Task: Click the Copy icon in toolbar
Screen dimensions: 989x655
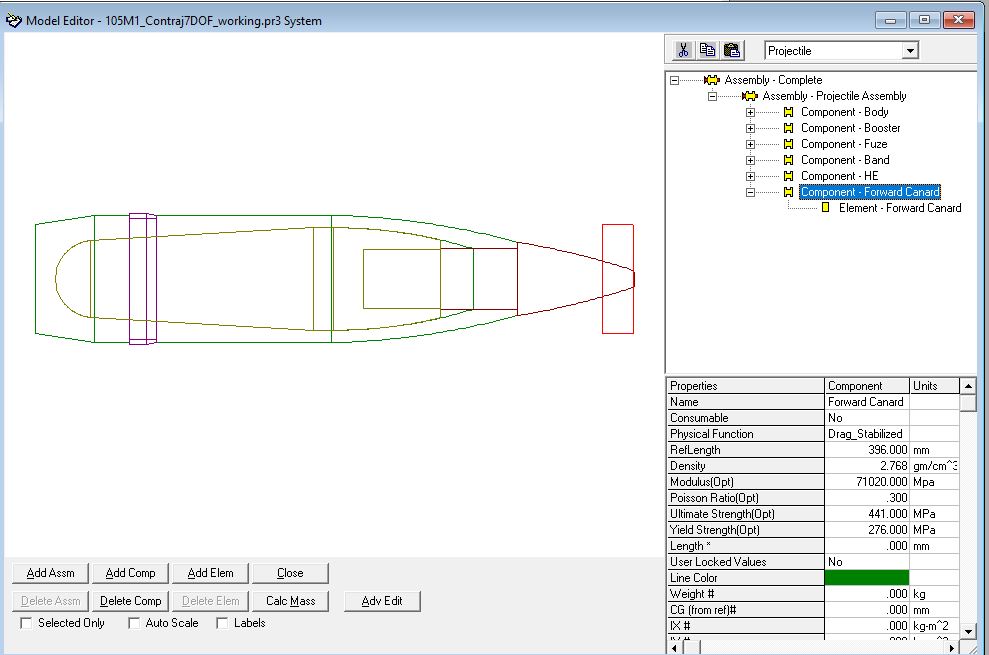Action: (708, 50)
